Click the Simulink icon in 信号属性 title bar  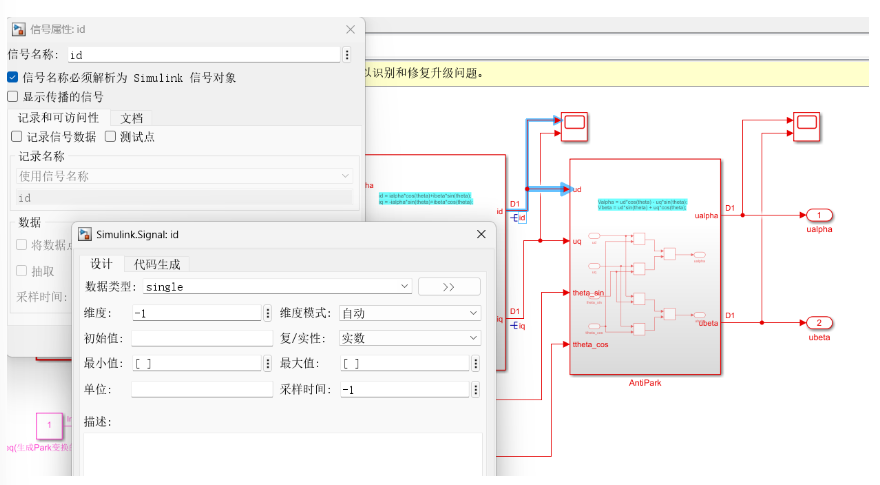pyautogui.click(x=19, y=29)
